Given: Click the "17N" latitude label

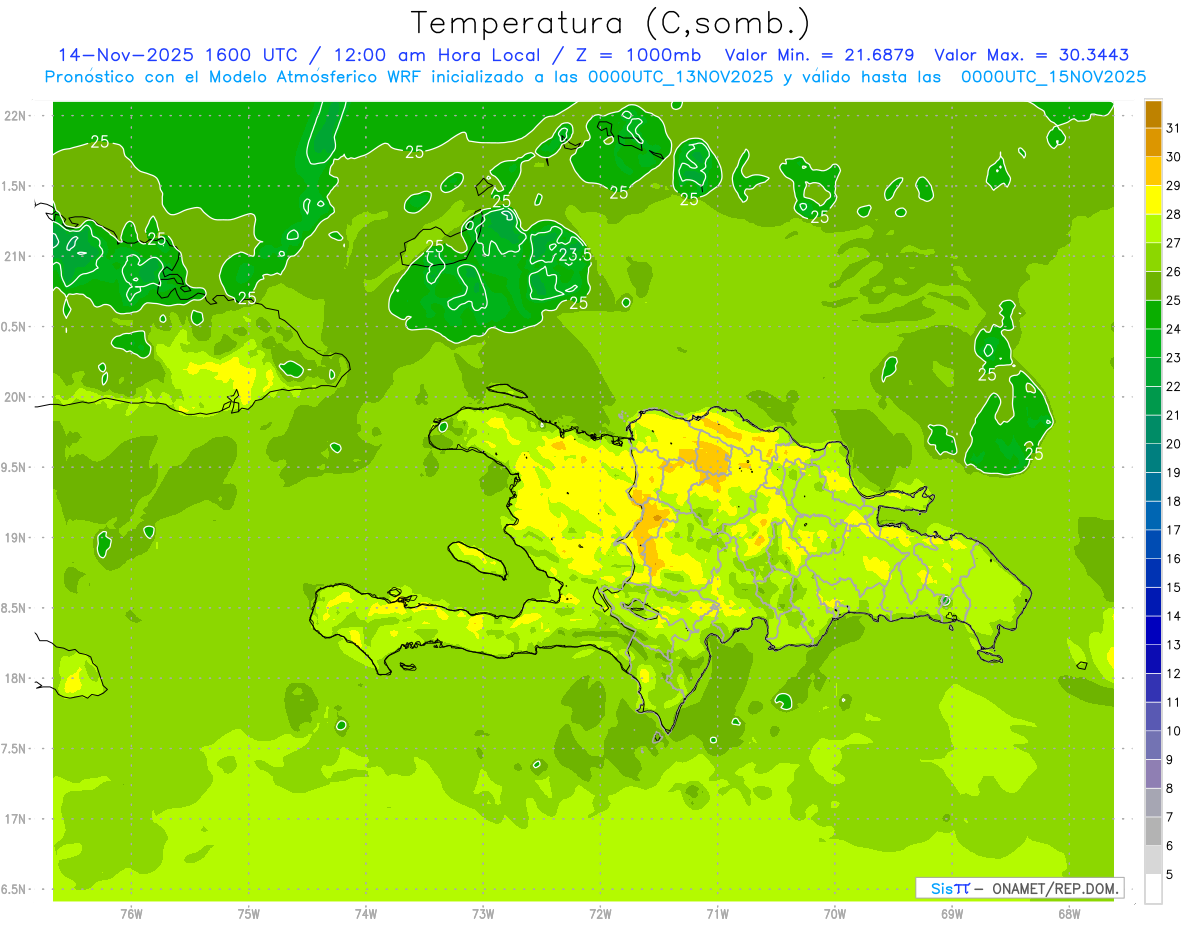Looking at the screenshot, I should tap(15, 819).
